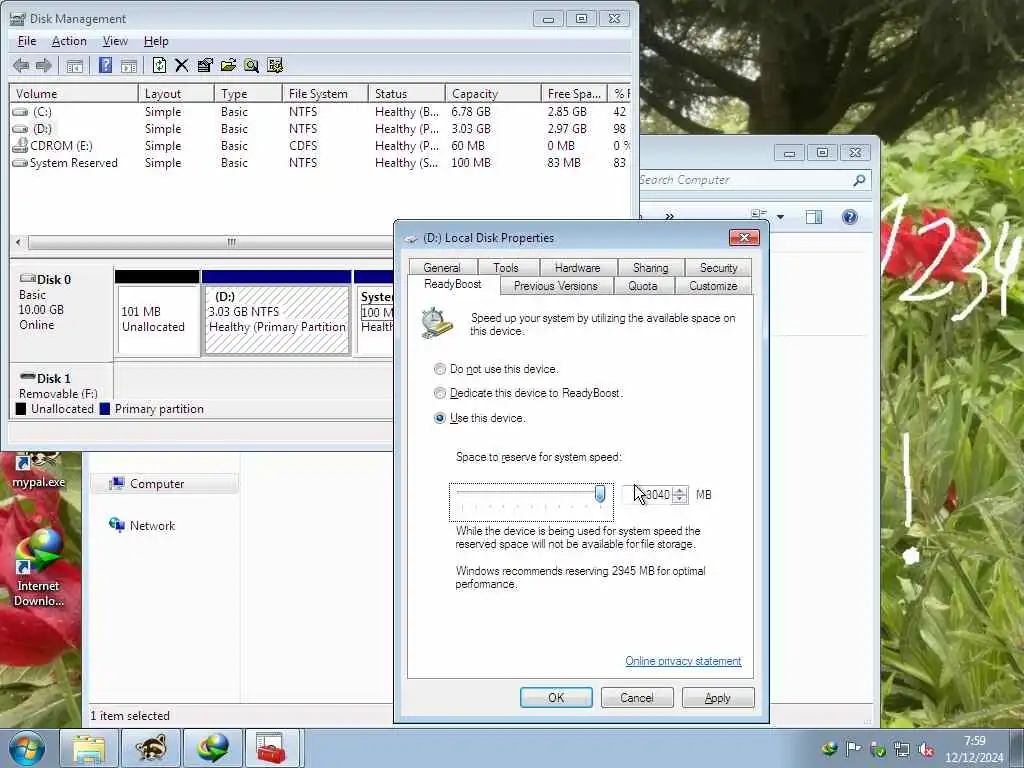This screenshot has height=768, width=1024.
Task: Click the Action Center flag tray icon
Action: tap(853, 749)
